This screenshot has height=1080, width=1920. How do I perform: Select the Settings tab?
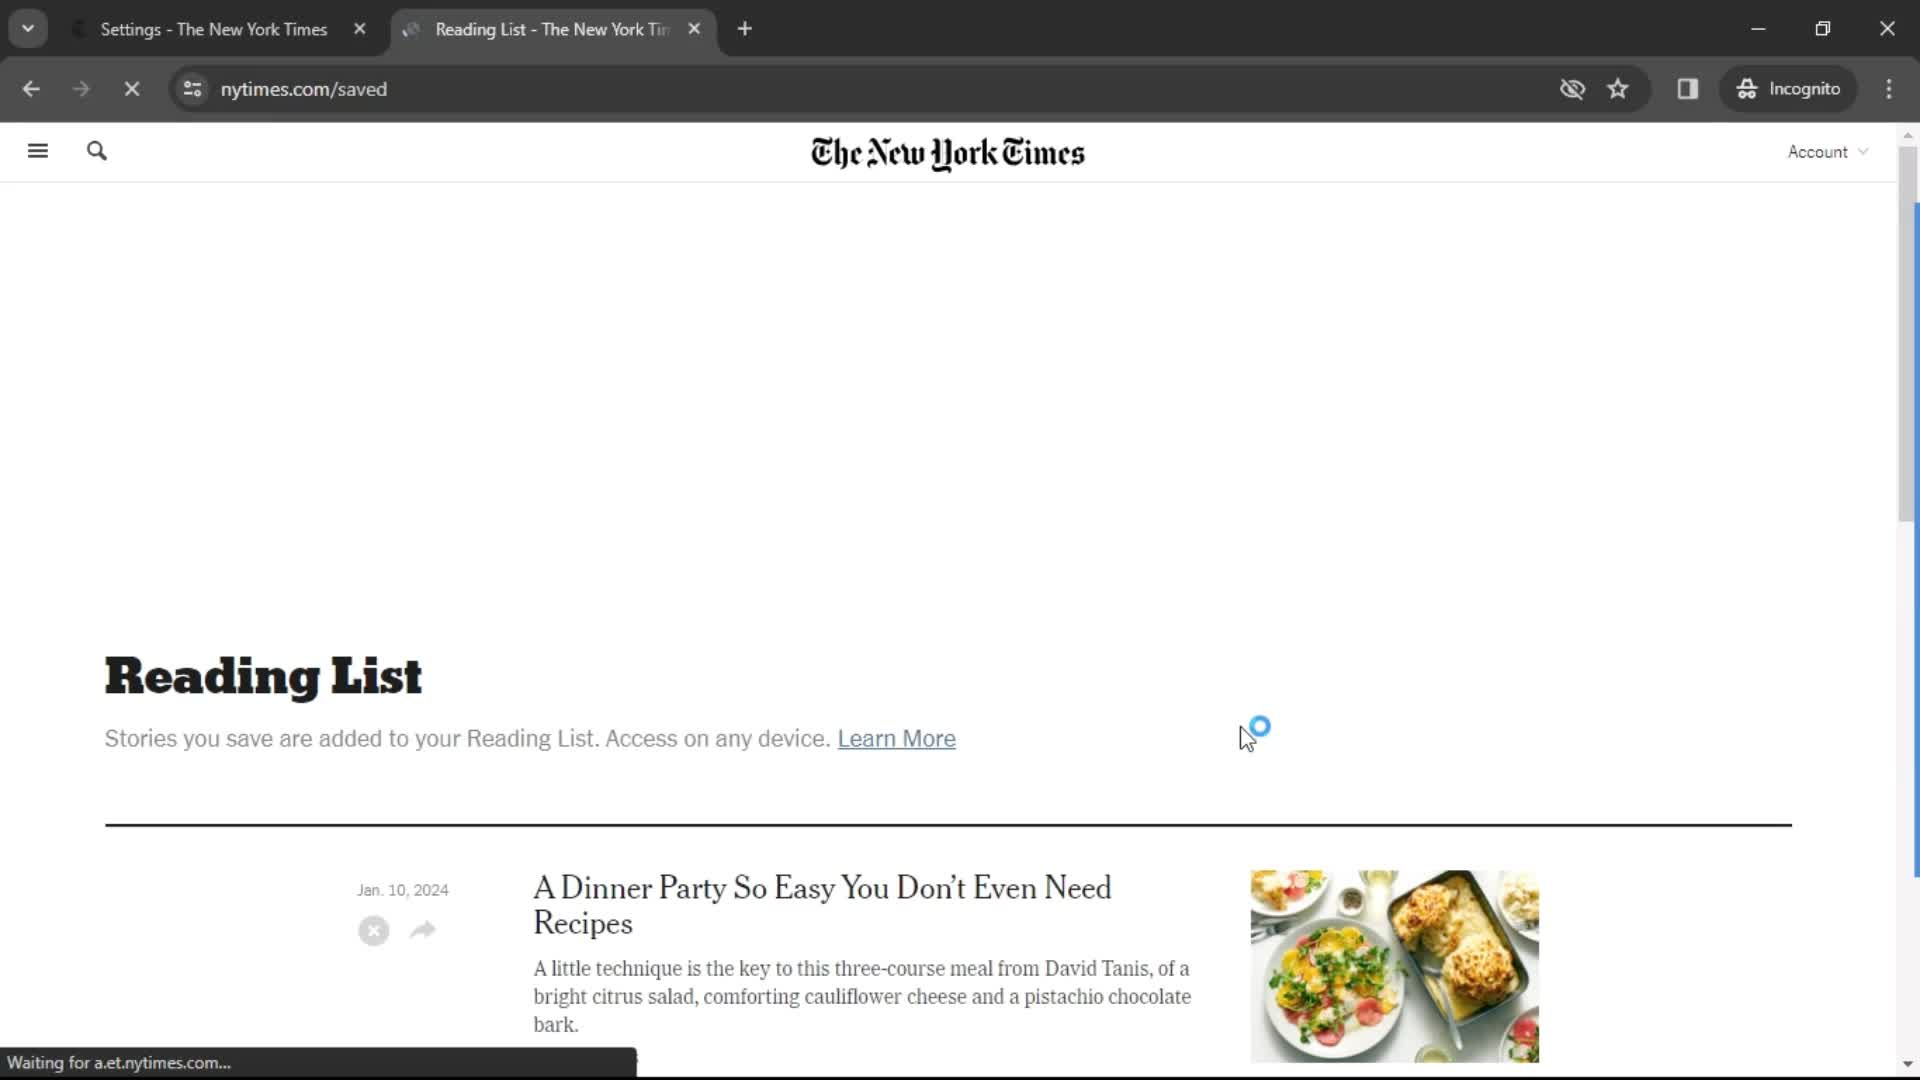point(214,29)
